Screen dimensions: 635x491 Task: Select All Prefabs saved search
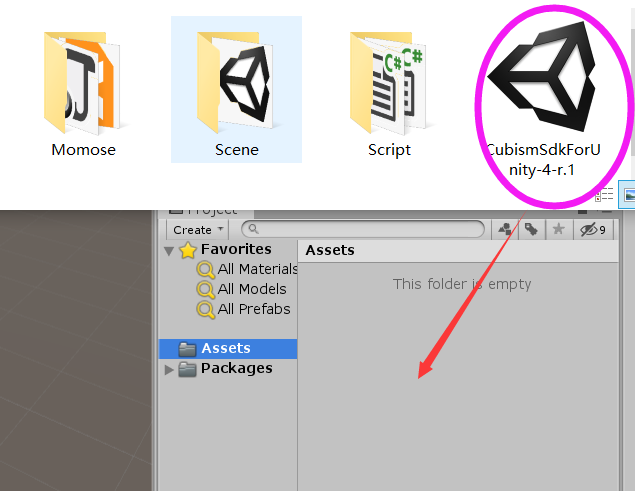click(x=253, y=309)
